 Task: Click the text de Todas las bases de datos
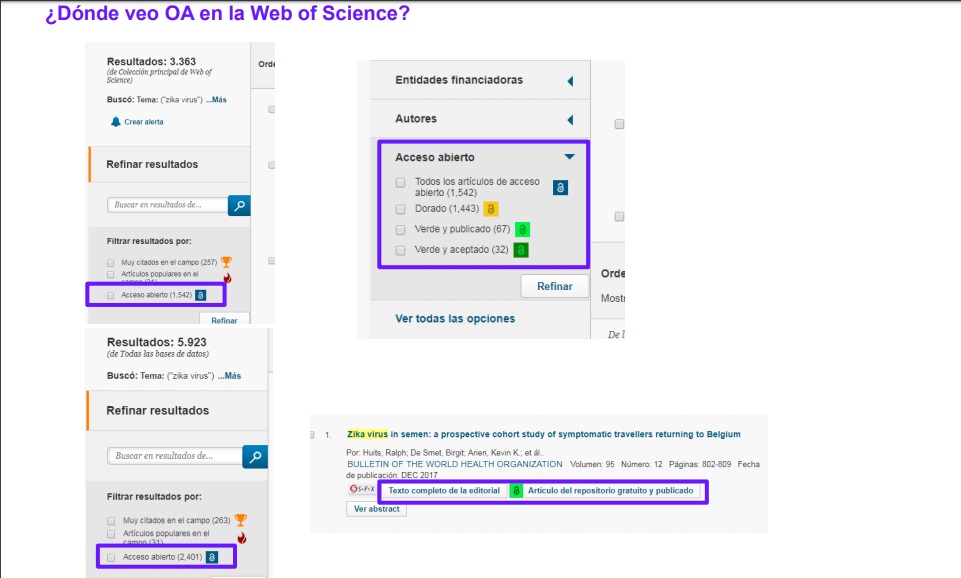(158, 354)
